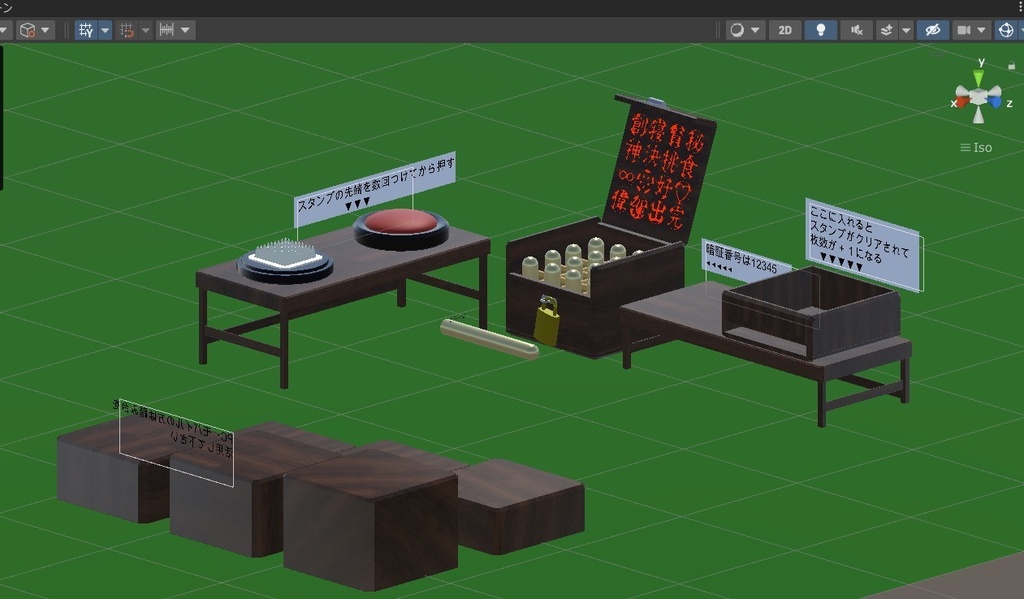Toggle scene lighting lightbulb button
Screen dimensions: 1024x599
click(x=821, y=30)
